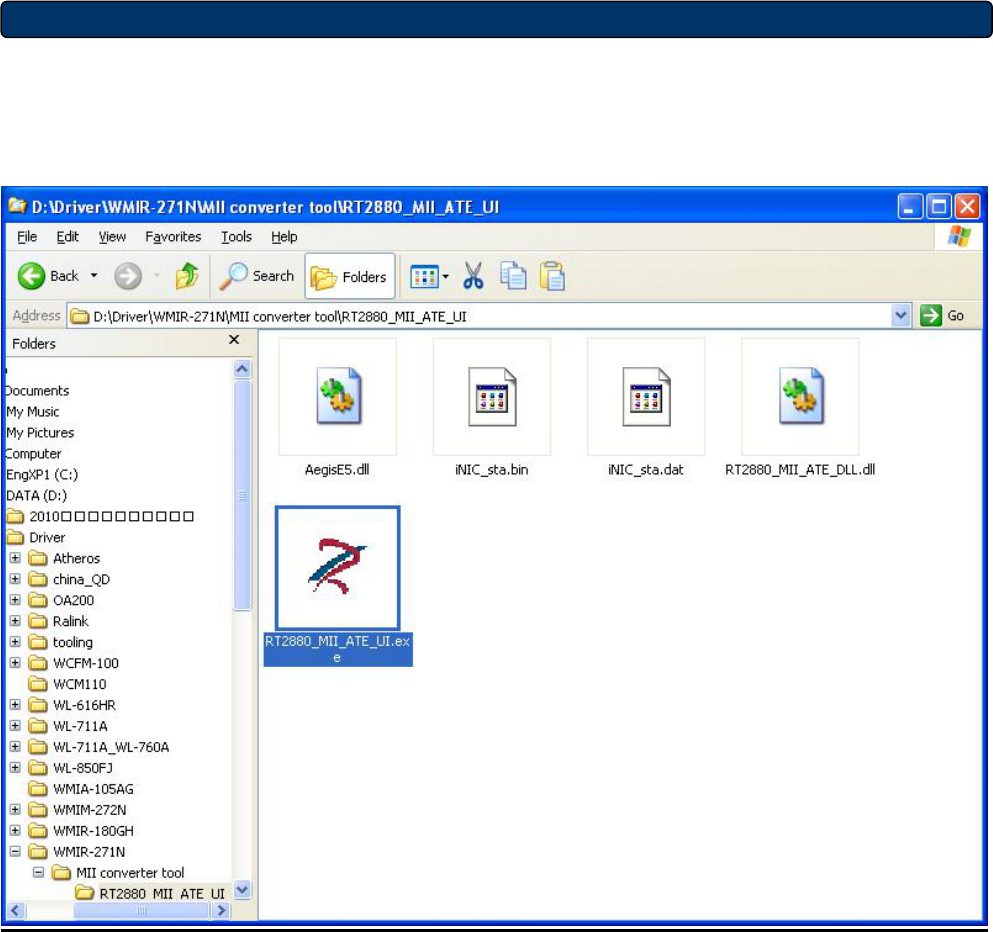Close the Folders pane
The height and width of the screenshot is (932, 993).
pyautogui.click(x=234, y=340)
